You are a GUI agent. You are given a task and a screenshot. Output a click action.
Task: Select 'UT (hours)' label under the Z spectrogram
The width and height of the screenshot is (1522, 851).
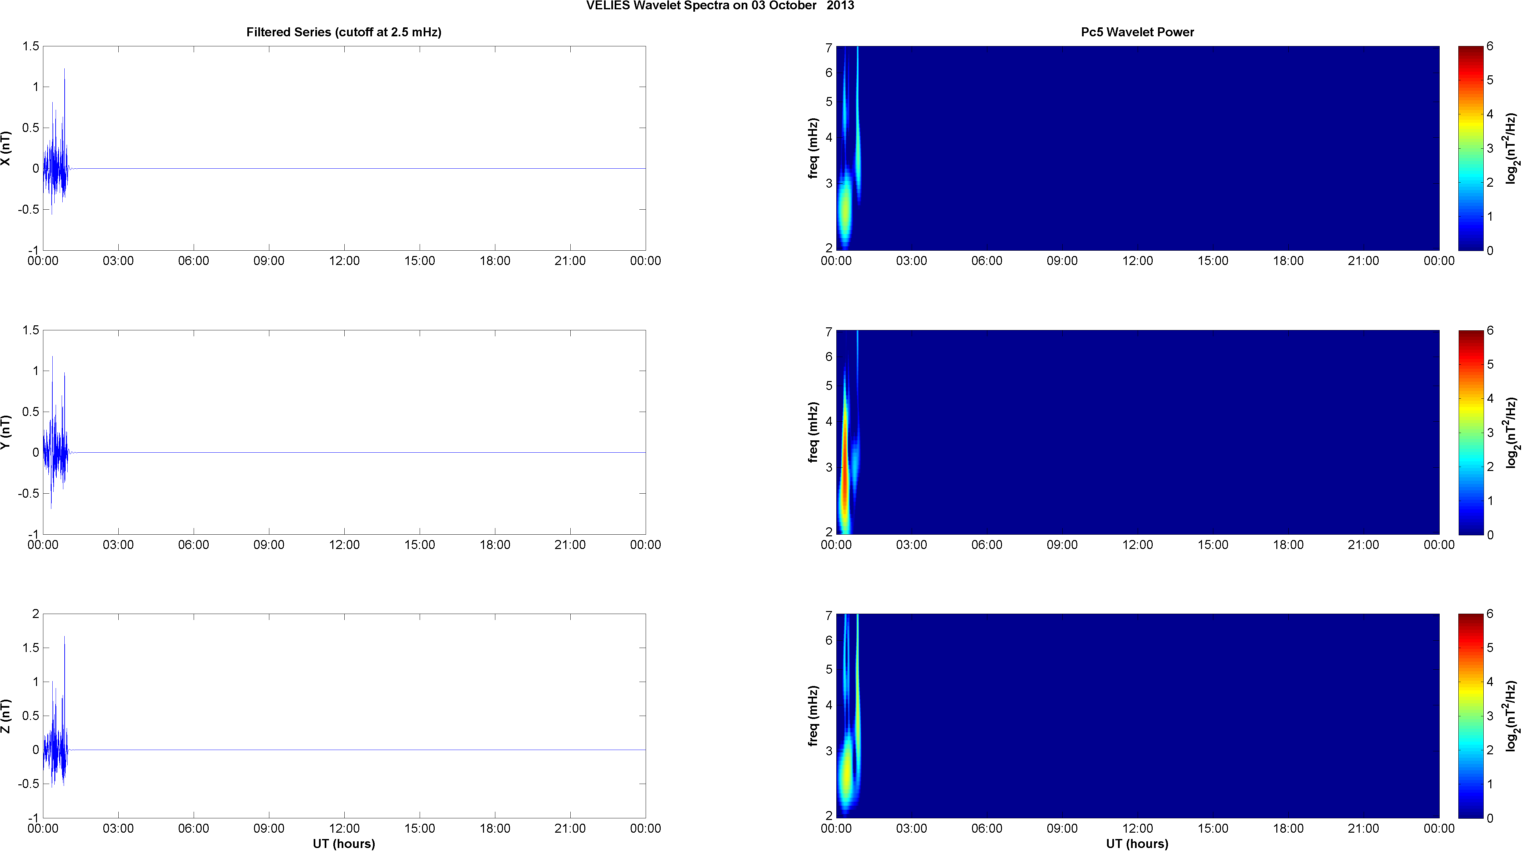click(x=1137, y=844)
